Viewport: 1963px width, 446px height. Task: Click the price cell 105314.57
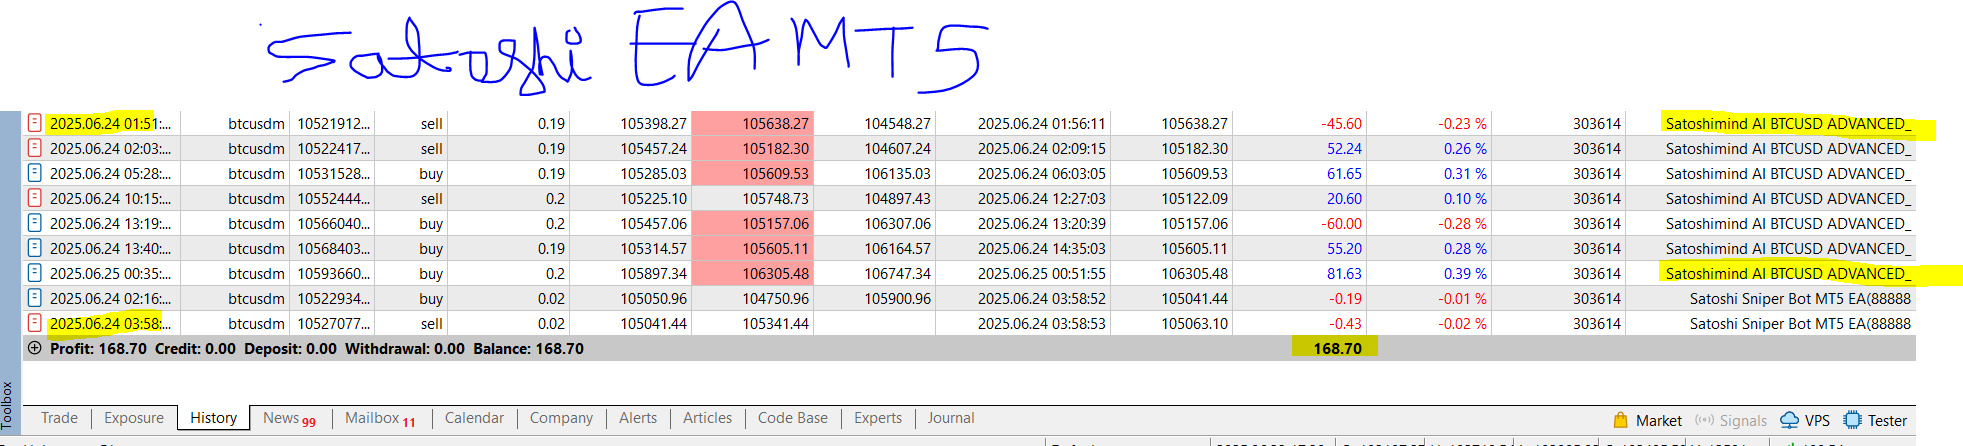tap(653, 249)
